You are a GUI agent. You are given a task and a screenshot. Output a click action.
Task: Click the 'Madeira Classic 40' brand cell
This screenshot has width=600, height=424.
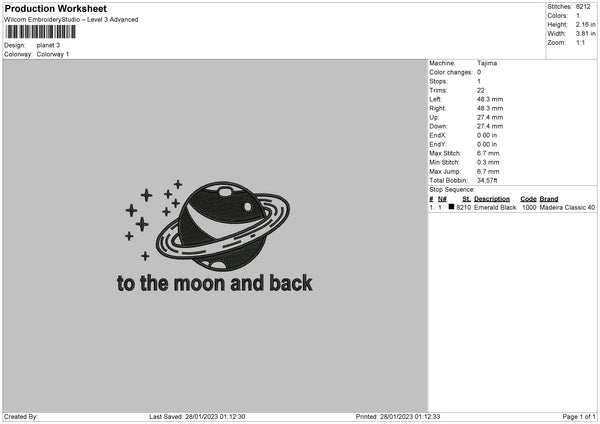(x=567, y=207)
